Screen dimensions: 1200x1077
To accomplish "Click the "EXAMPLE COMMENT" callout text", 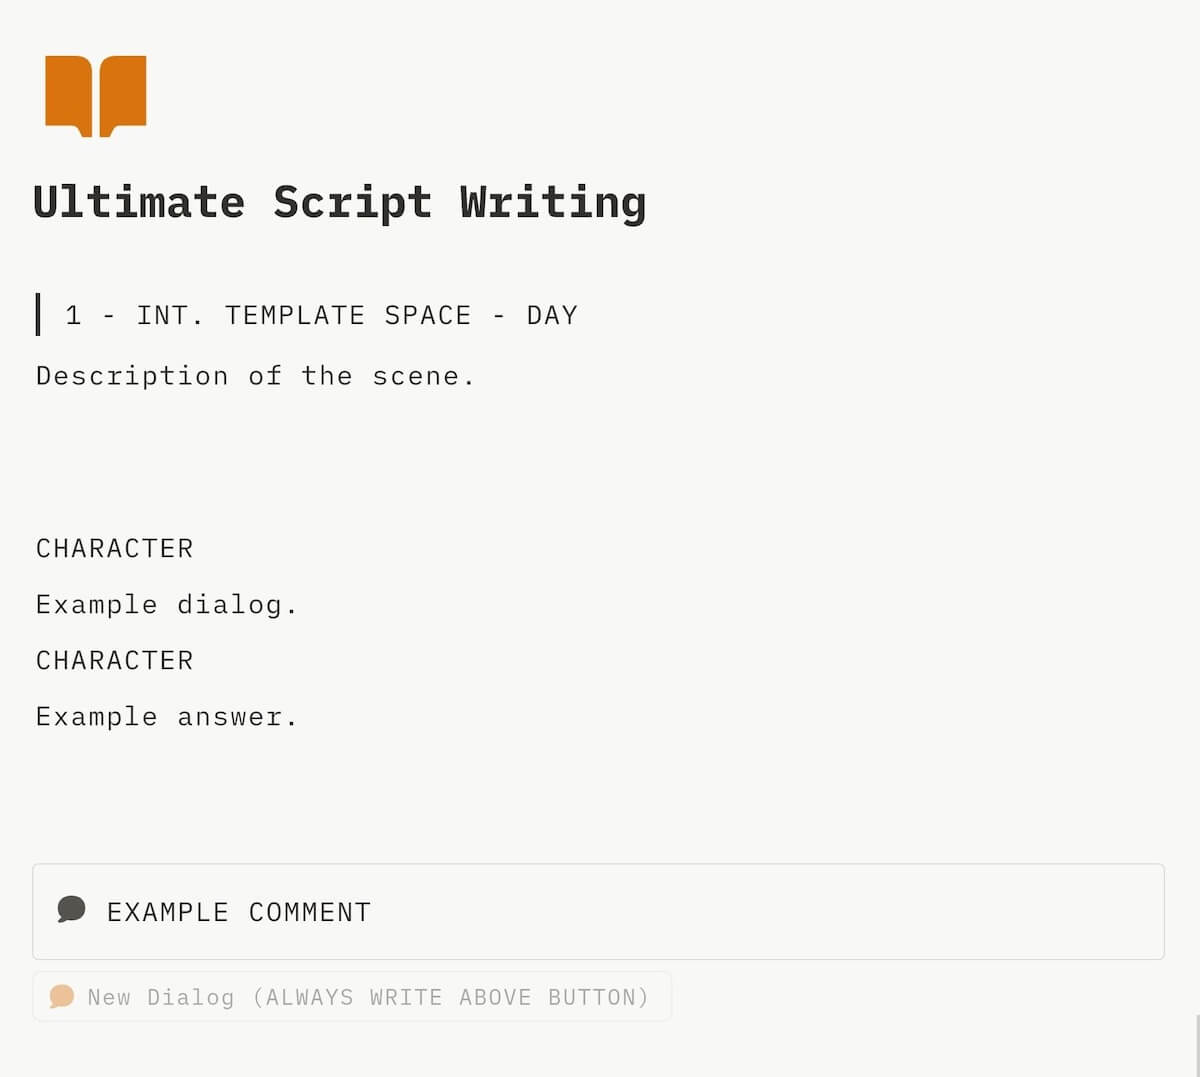I will coord(239,912).
